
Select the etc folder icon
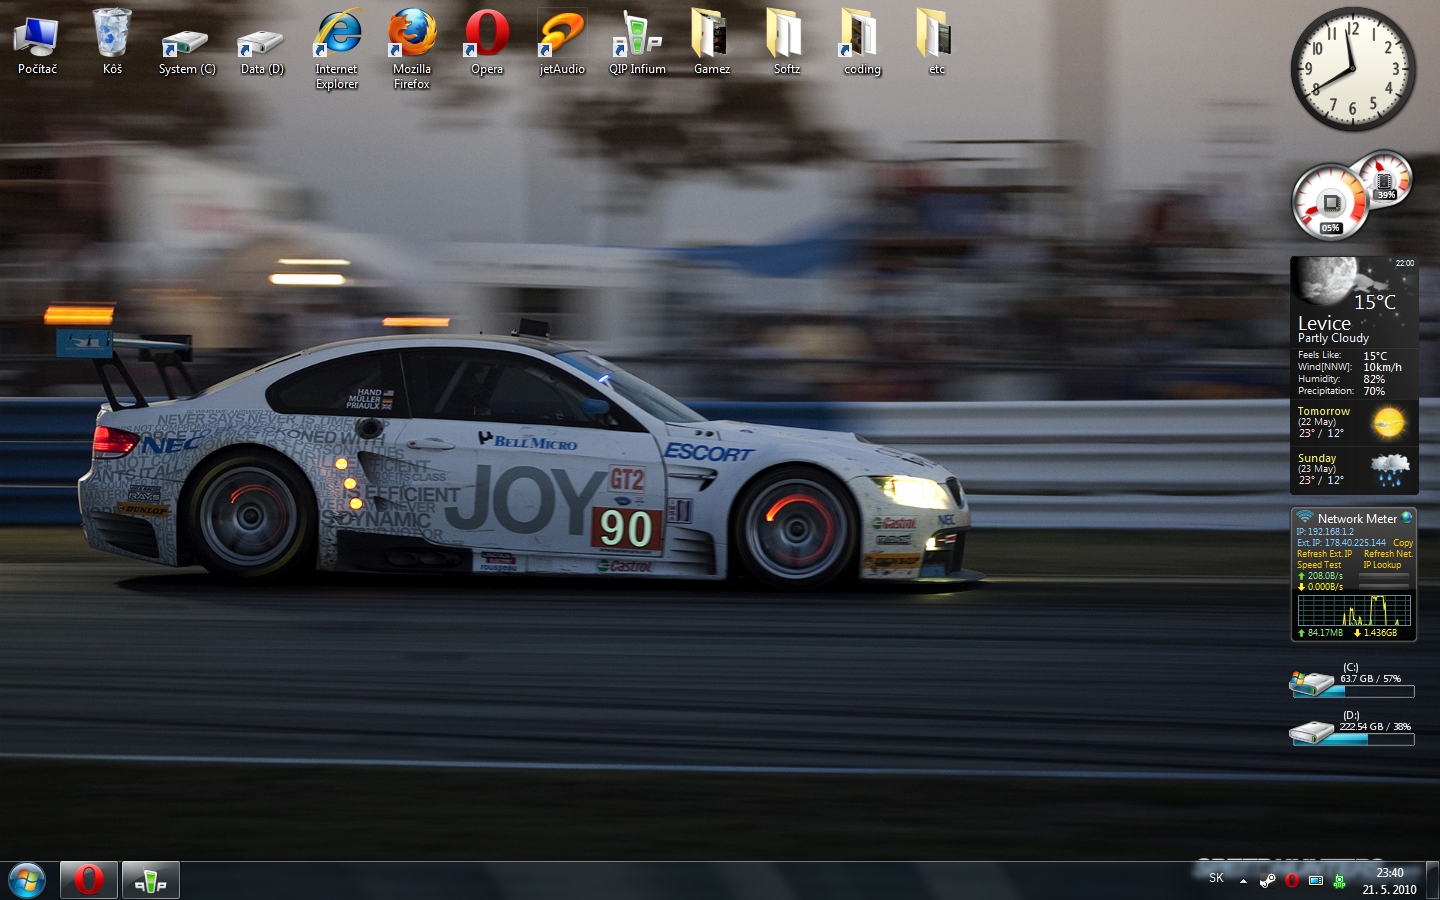[937, 43]
